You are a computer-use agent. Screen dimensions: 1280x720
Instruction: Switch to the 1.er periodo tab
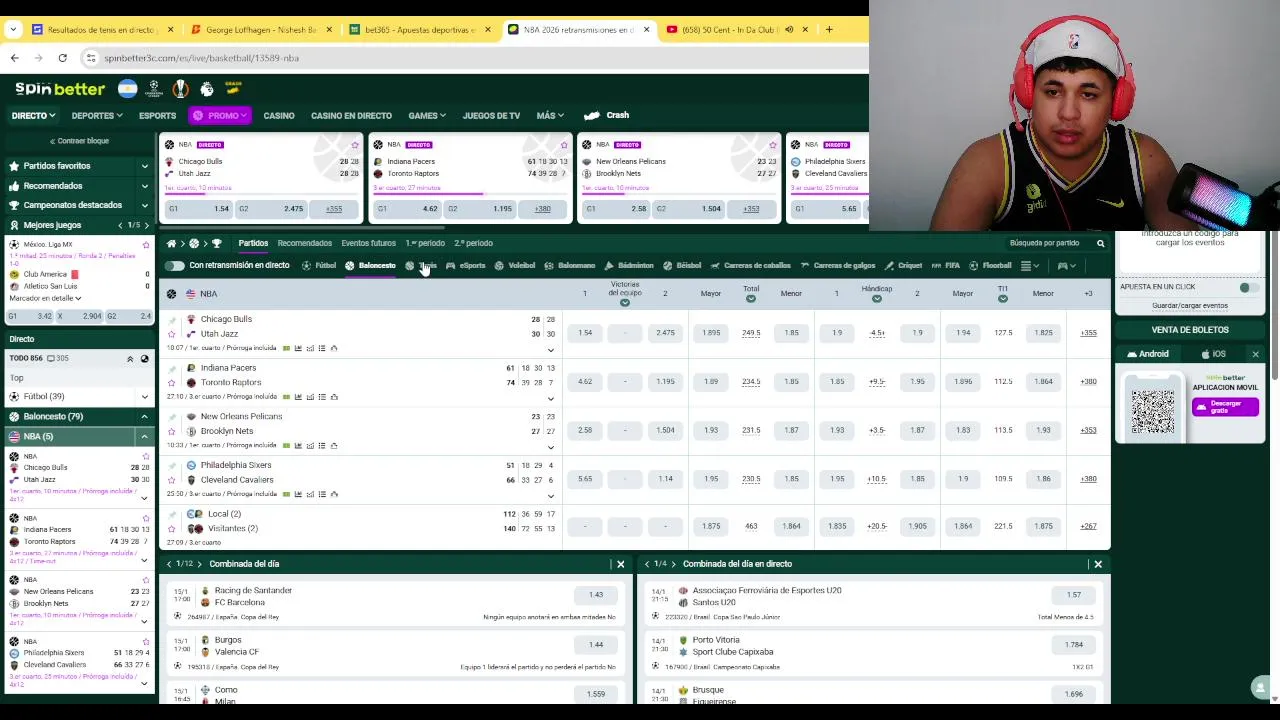pyautogui.click(x=425, y=243)
